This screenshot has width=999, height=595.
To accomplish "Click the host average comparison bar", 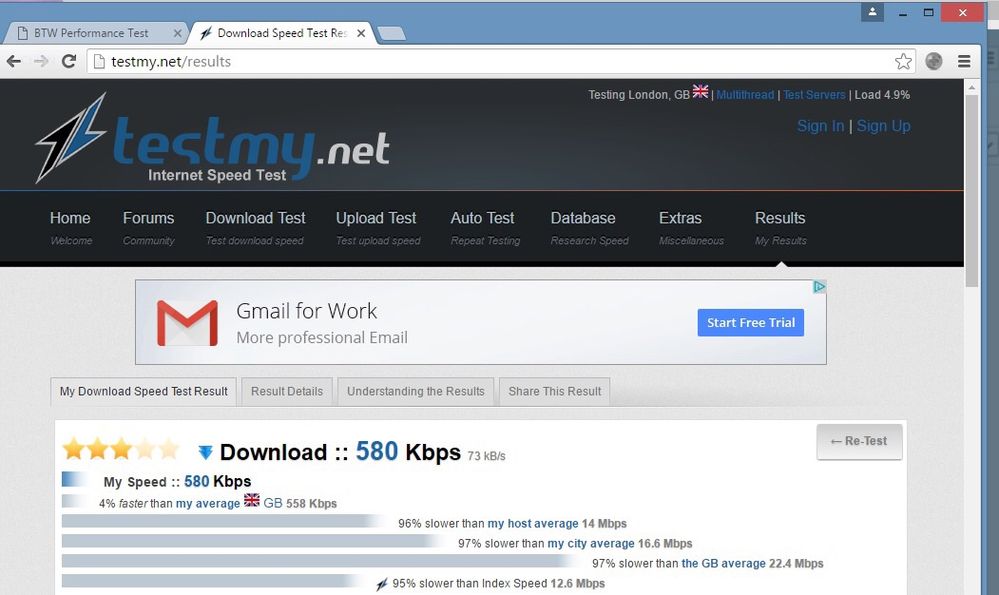I will 224,521.
